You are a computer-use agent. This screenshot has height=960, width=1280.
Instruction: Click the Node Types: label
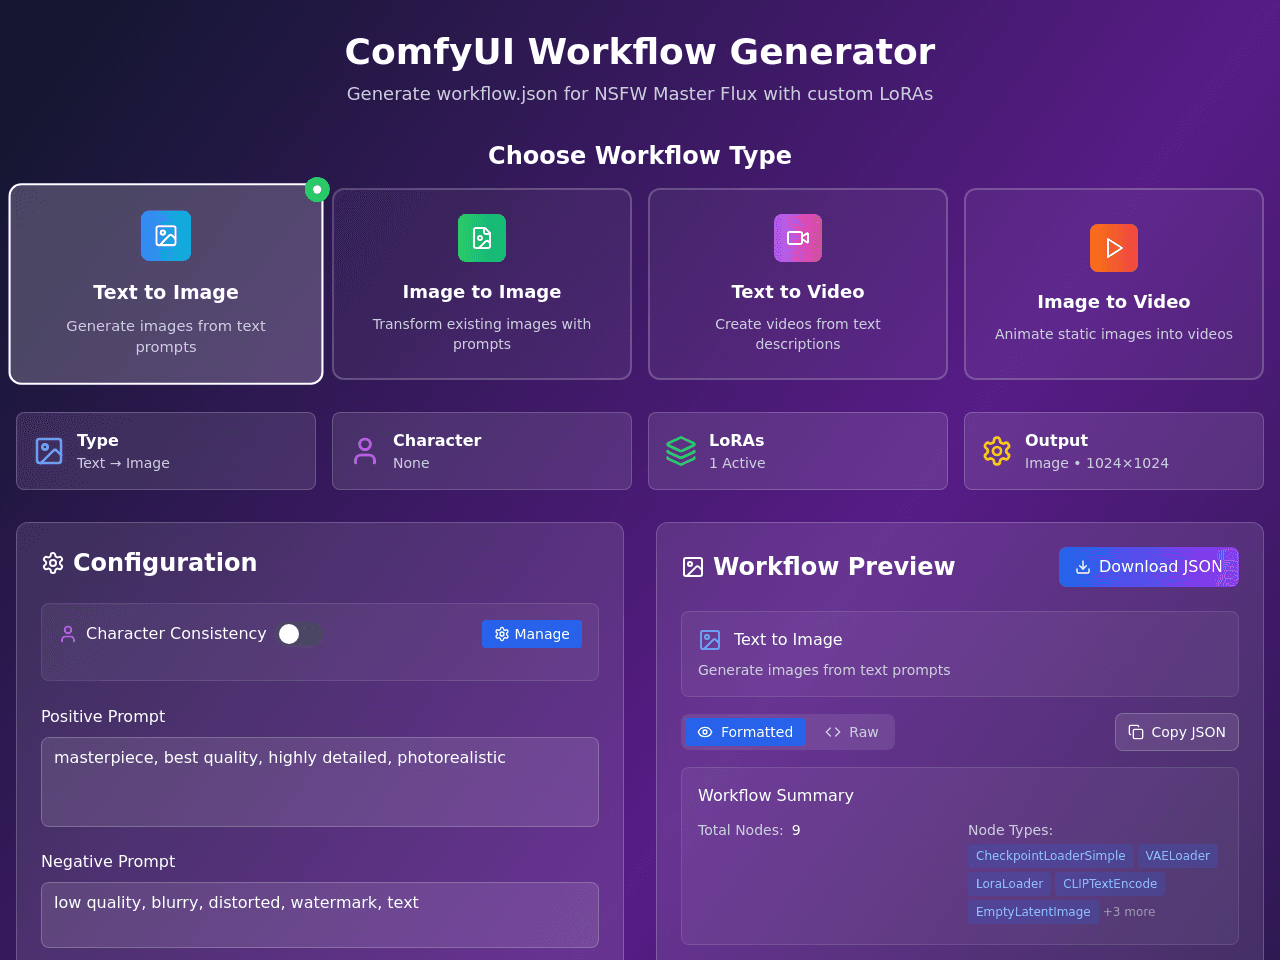(x=1010, y=830)
